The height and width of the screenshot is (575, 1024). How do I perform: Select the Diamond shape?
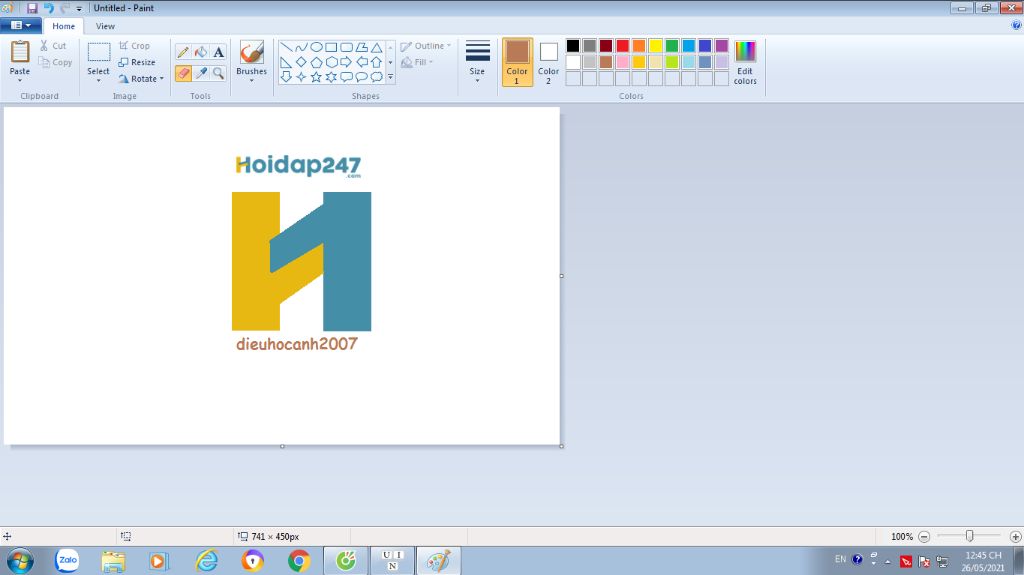point(301,62)
